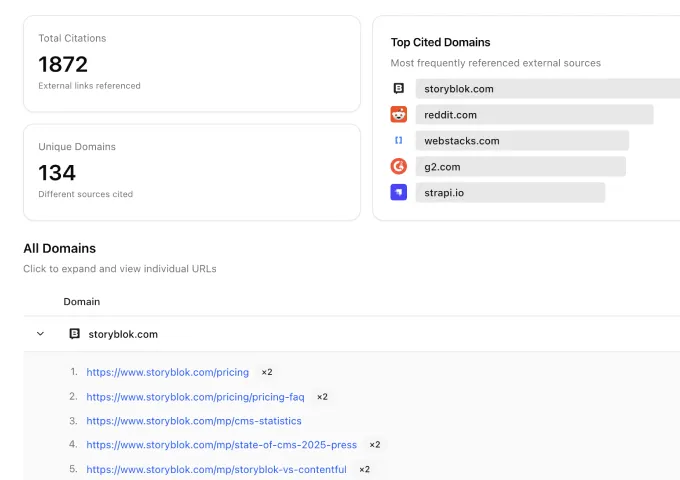680x480 pixels.
Task: Click the ×2 count beside state-of-cms-2025-press
Action: pyautogui.click(x=375, y=444)
